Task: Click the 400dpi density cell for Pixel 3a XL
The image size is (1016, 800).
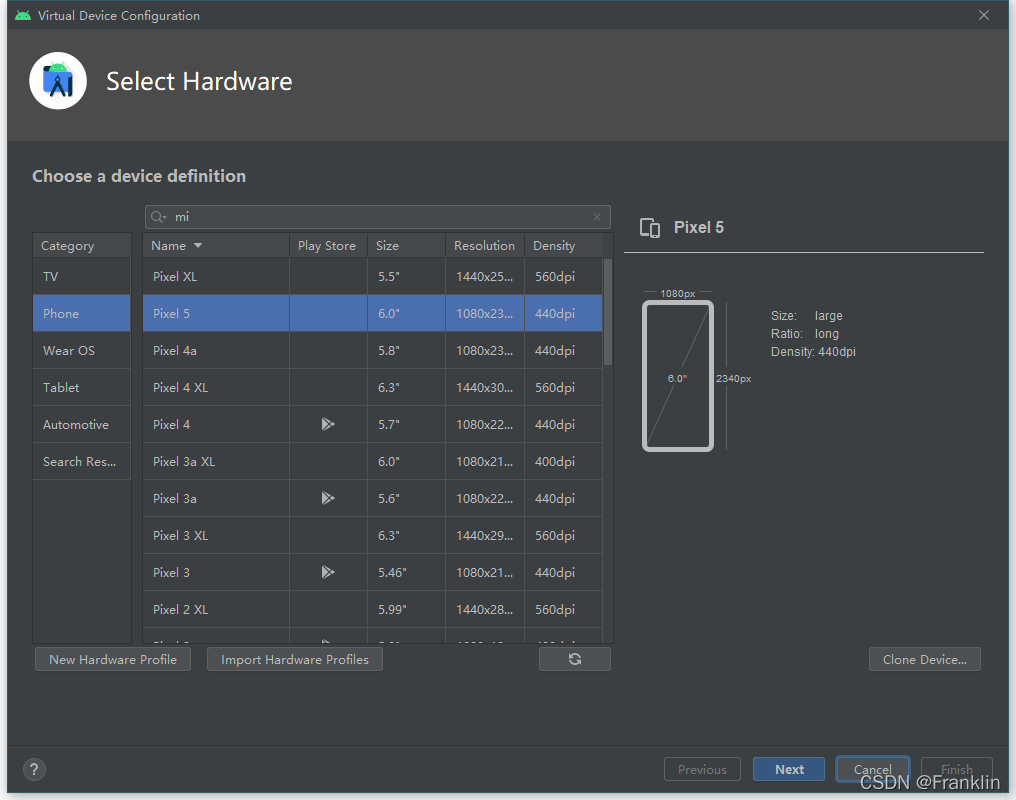Action: [x=563, y=461]
